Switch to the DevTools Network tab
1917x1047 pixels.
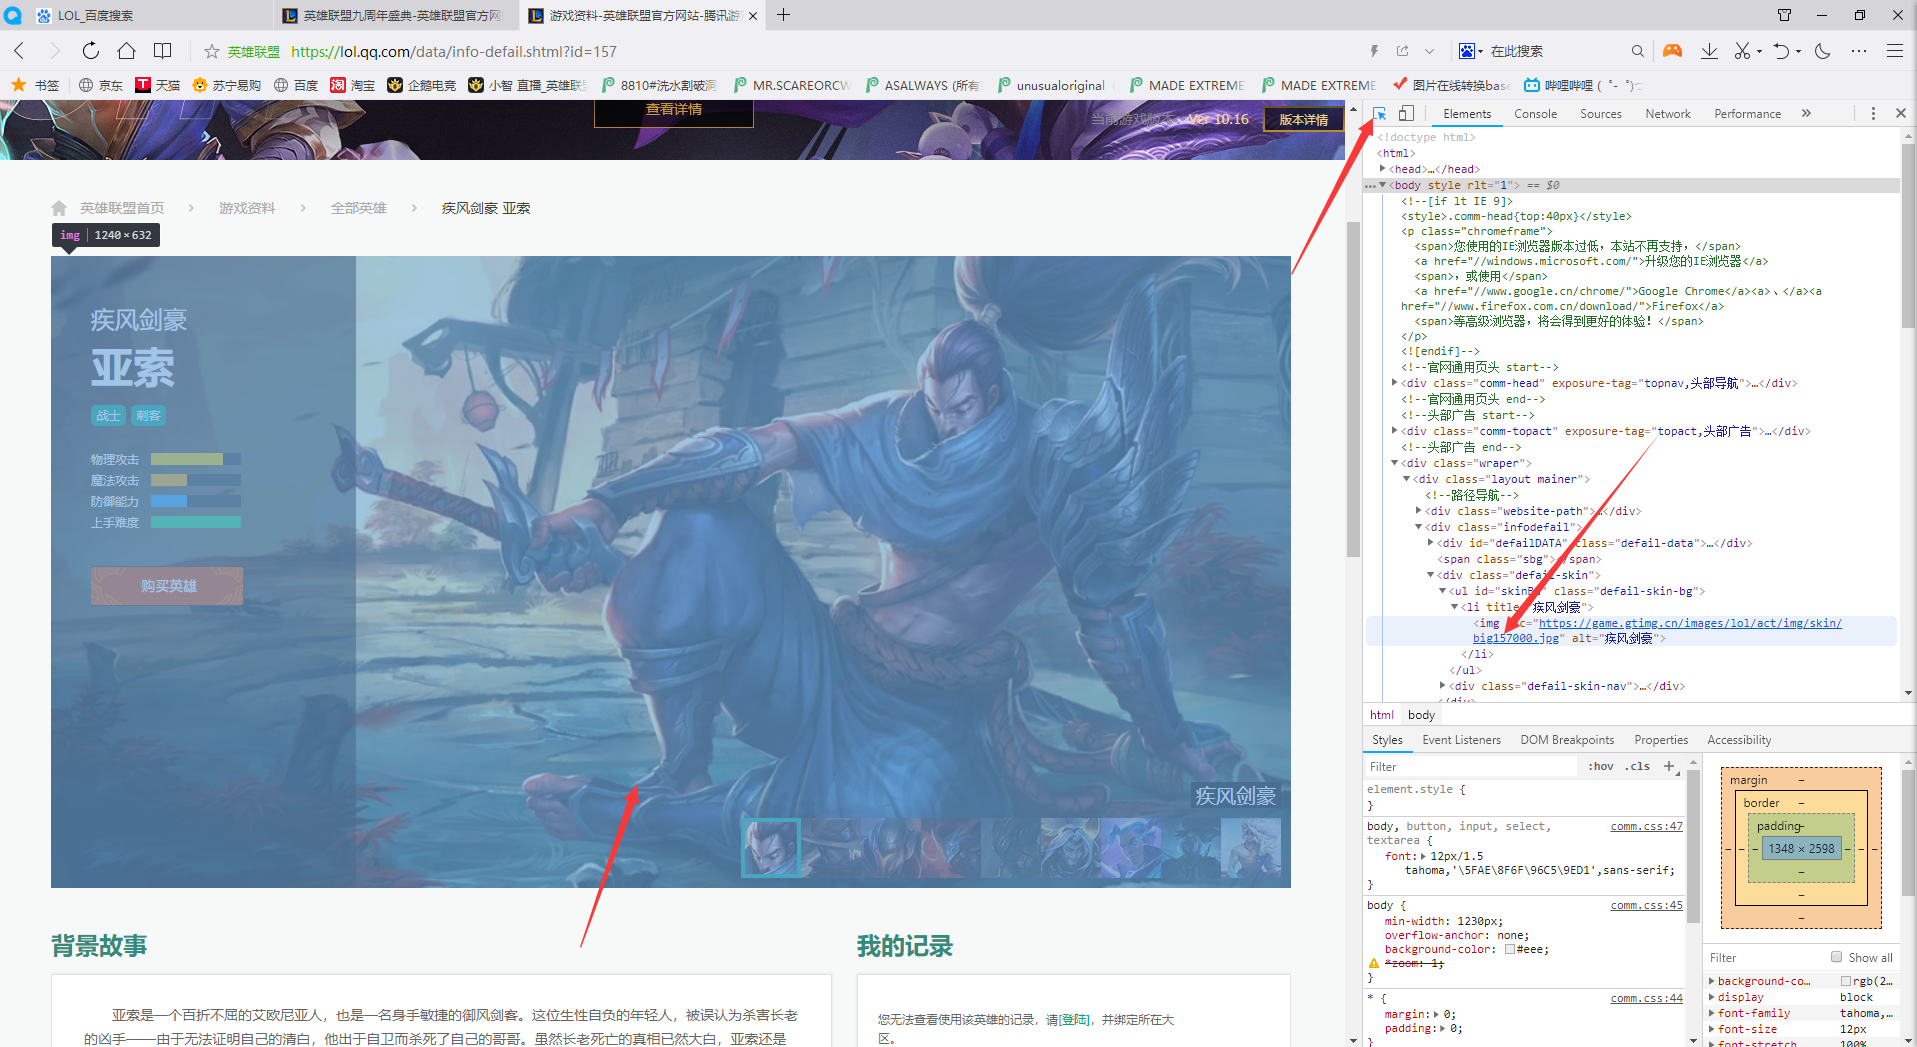[x=1668, y=114]
